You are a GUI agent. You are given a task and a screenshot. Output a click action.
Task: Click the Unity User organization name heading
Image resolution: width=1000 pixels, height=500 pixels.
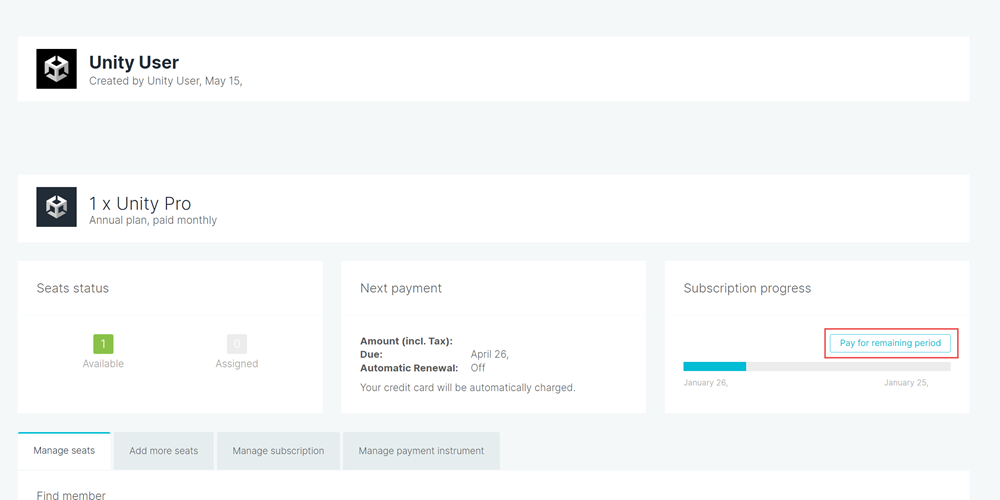click(134, 62)
